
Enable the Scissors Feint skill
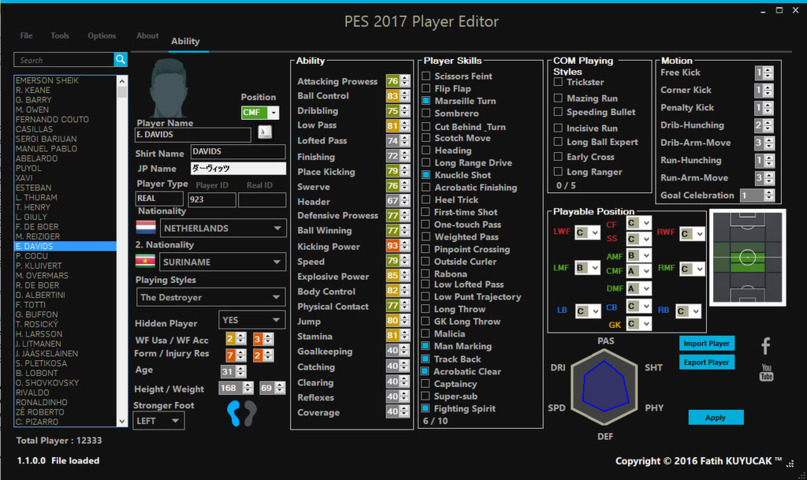click(426, 76)
